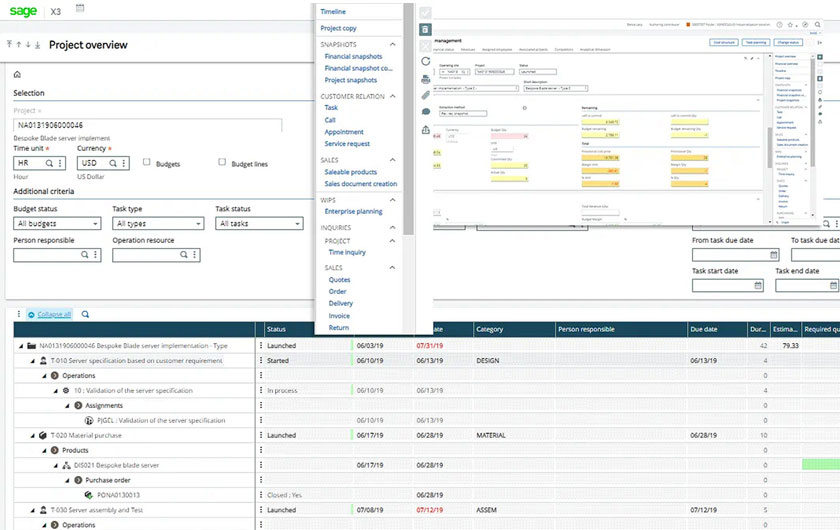
Task: Choose Enterprise planning in the menu
Action: (x=353, y=212)
